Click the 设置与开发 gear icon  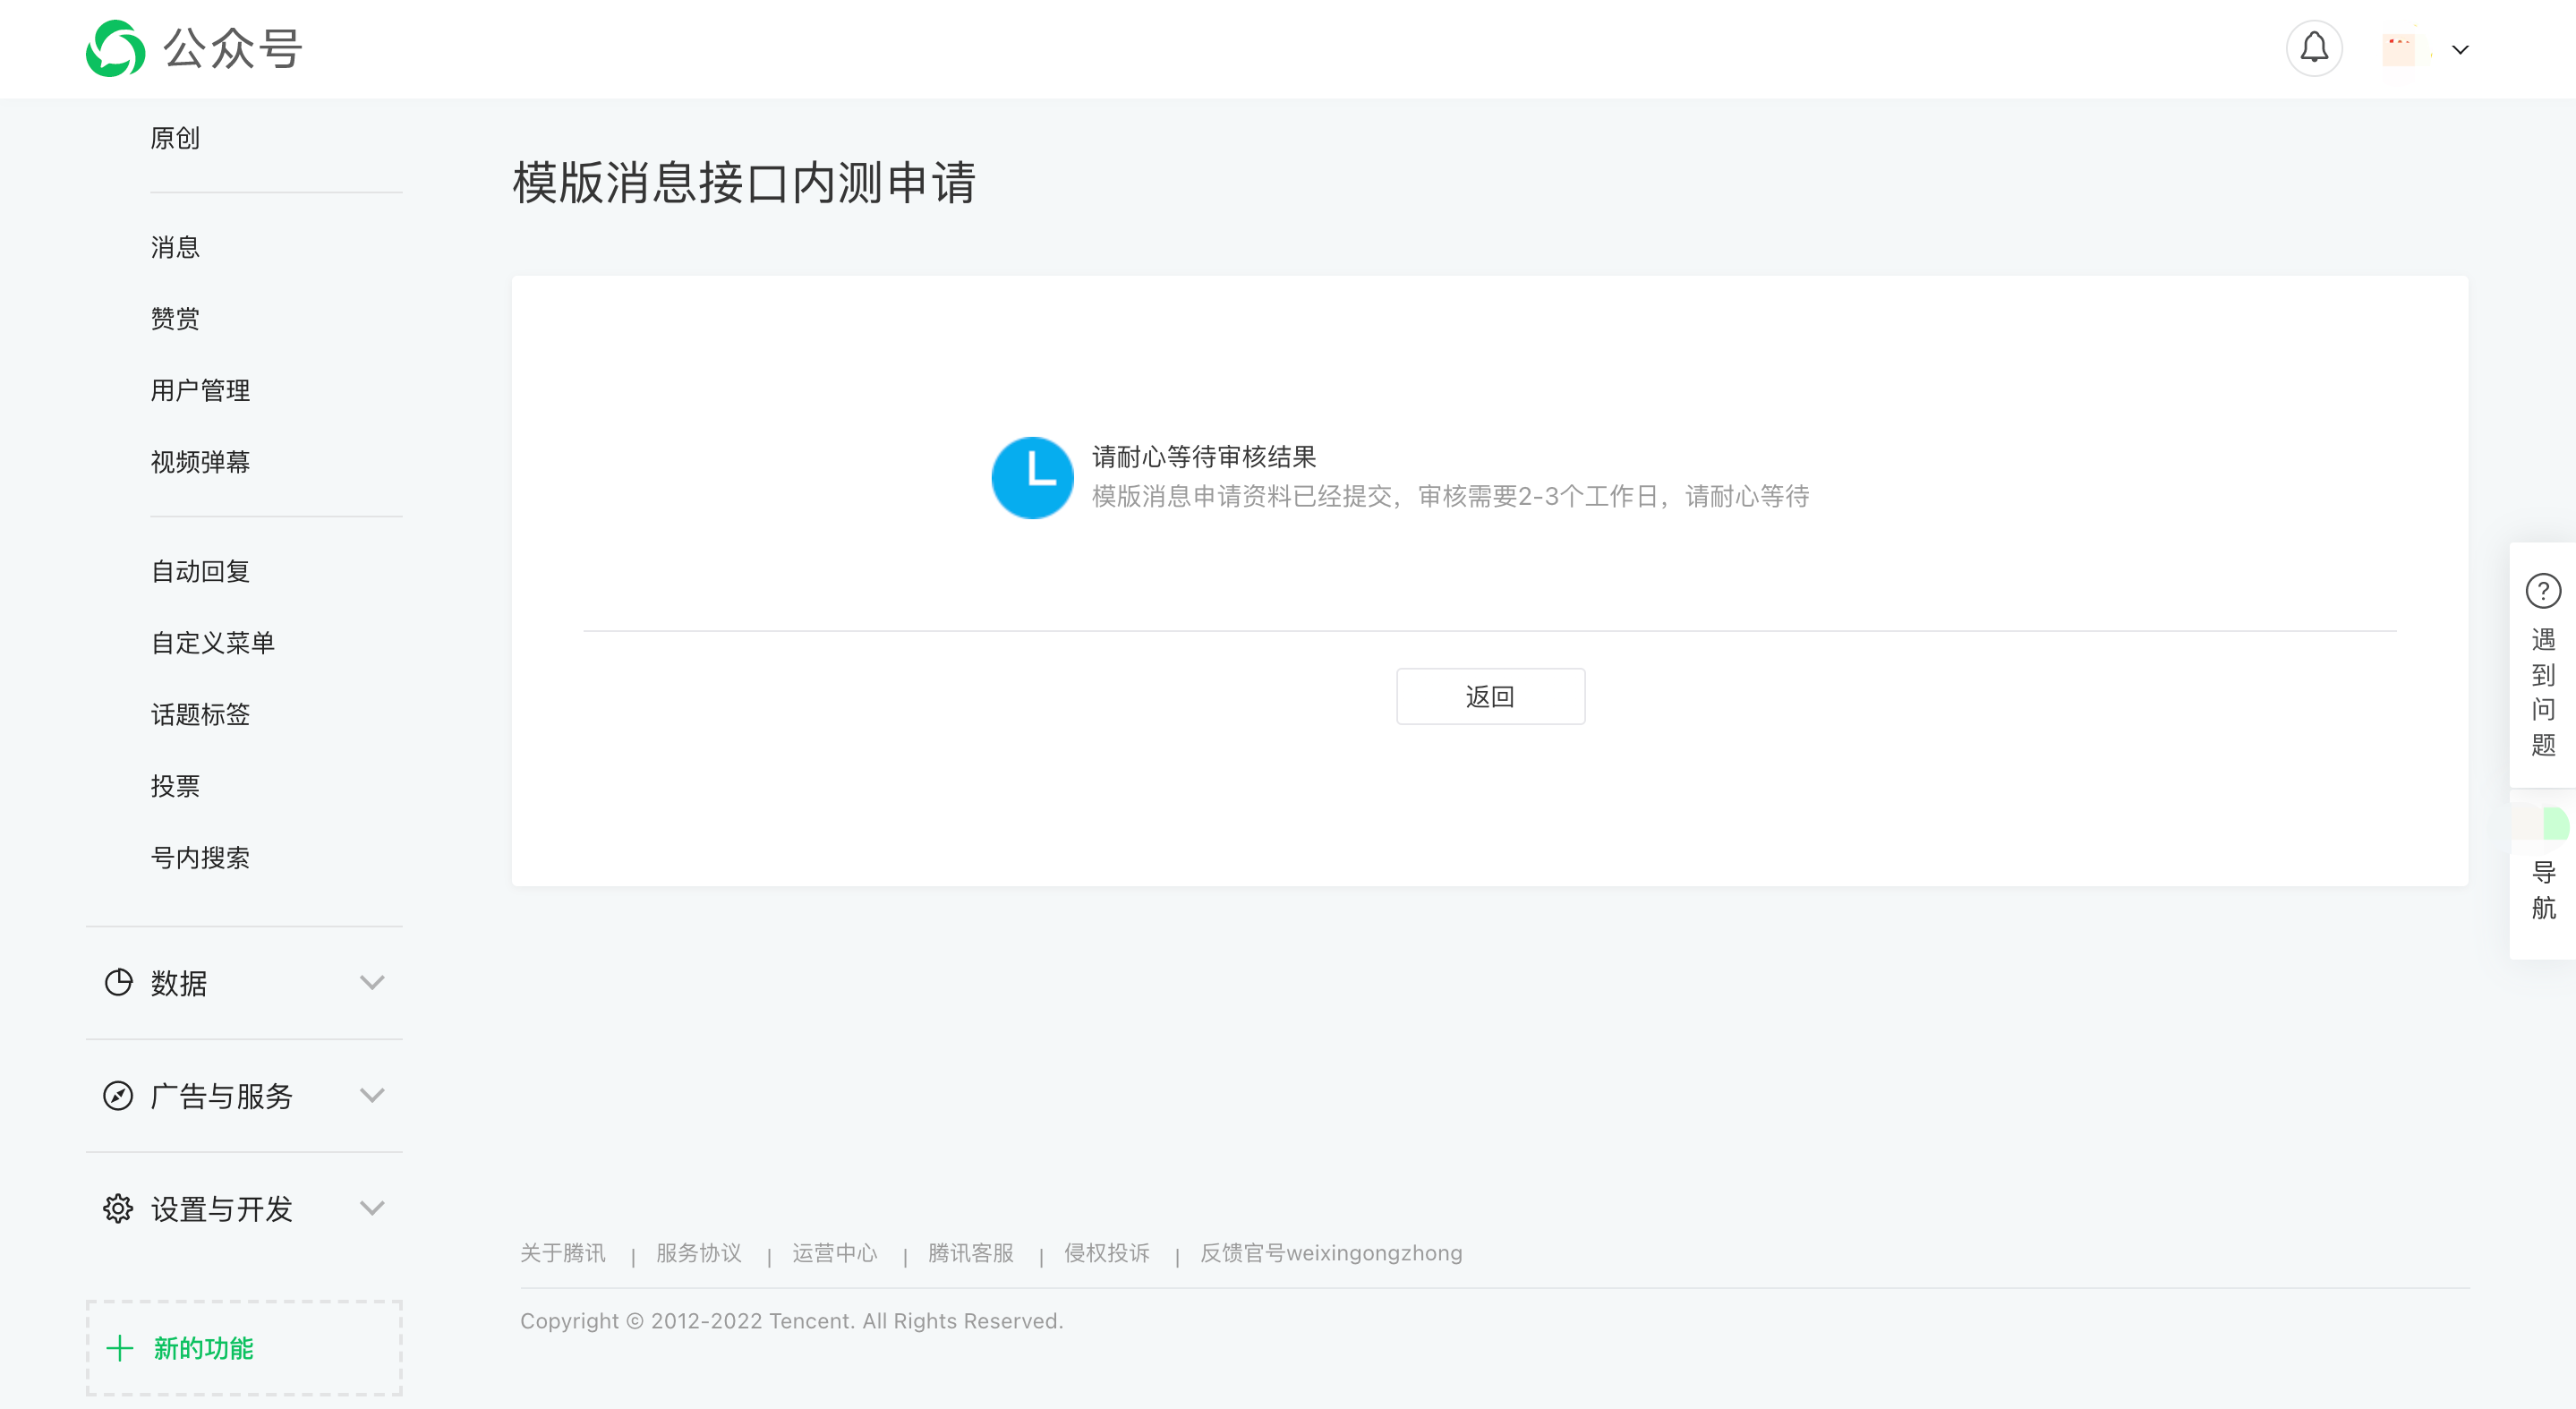coord(118,1208)
